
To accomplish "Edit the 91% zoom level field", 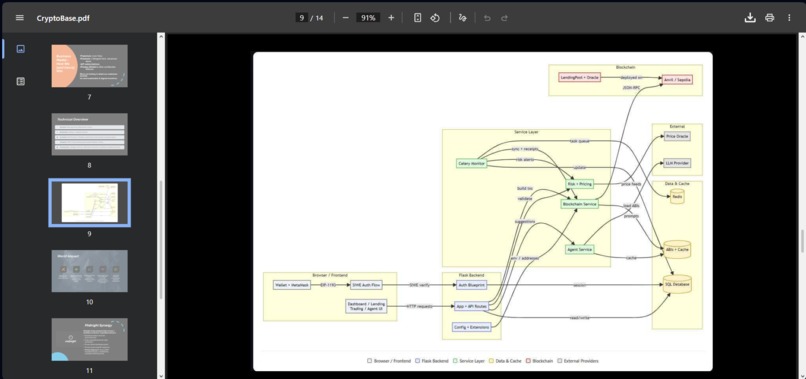I will pyautogui.click(x=368, y=17).
